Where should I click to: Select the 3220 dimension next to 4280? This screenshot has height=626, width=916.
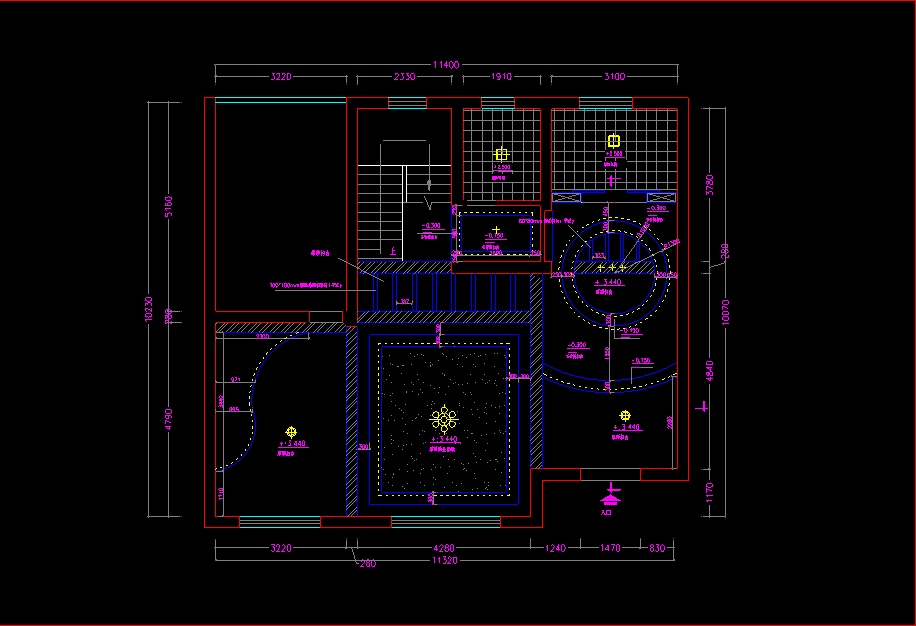coord(281,548)
